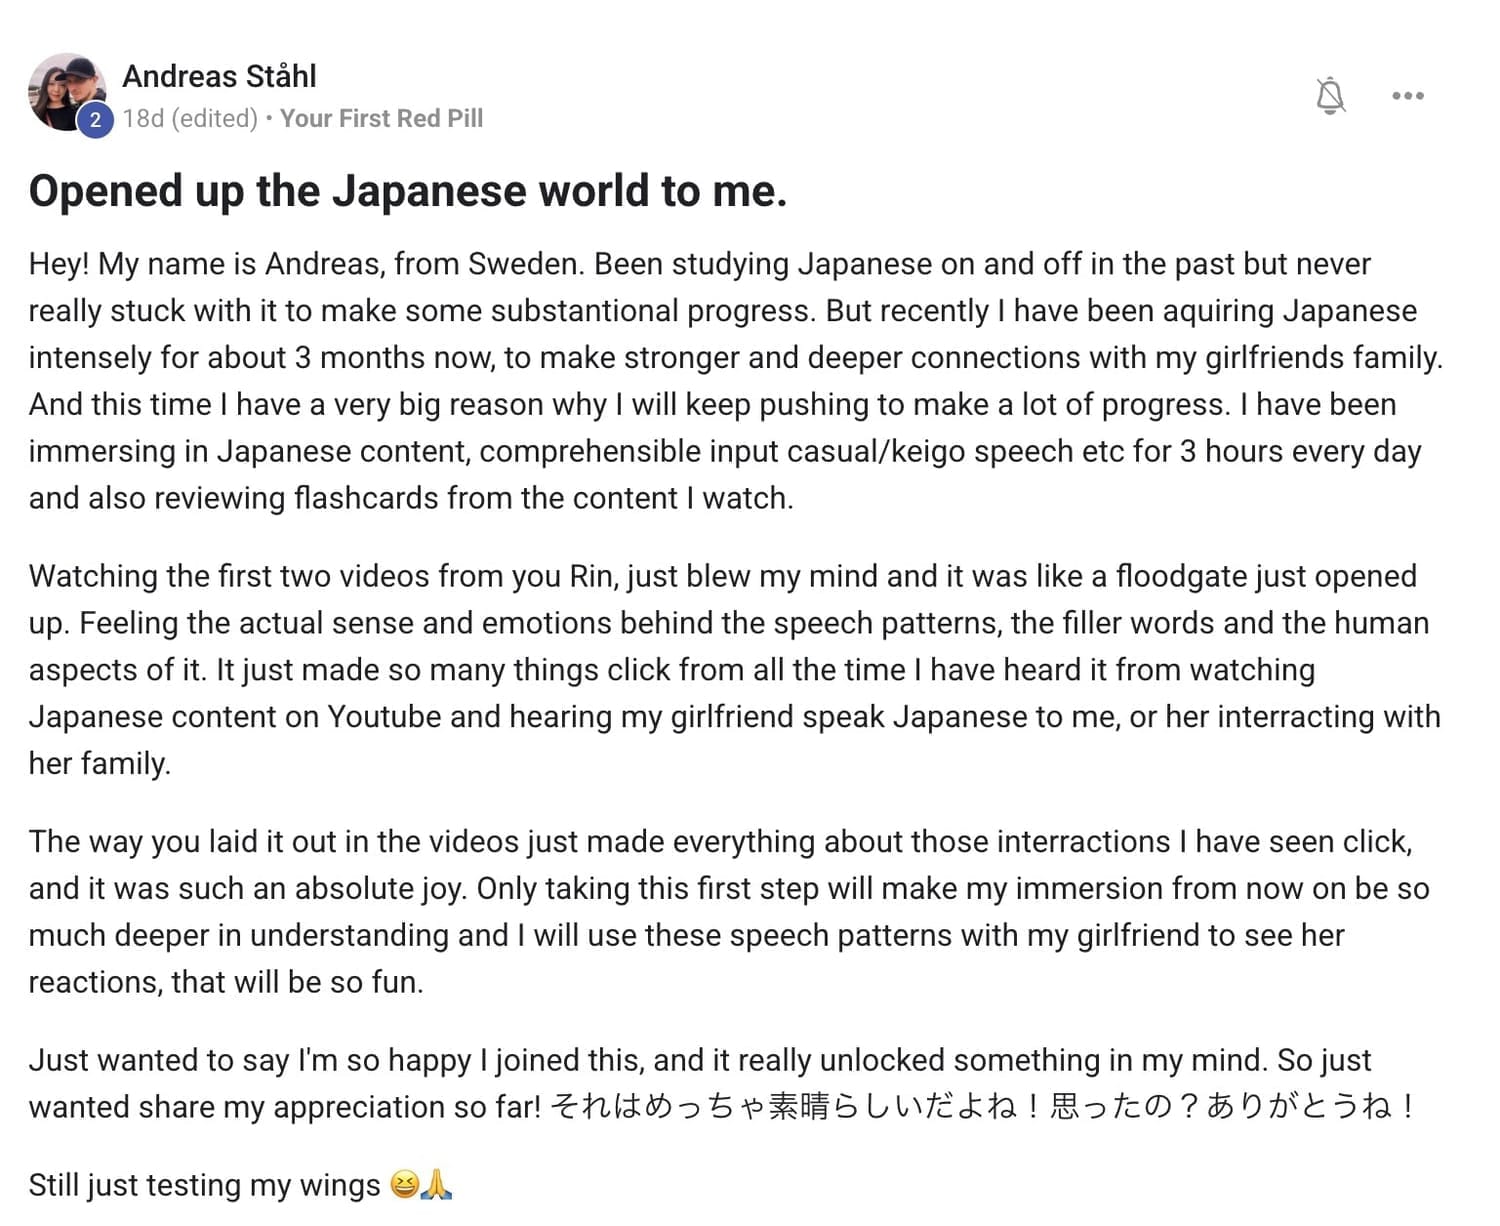Click Andreas Ståhl's profile avatar

coord(64,90)
